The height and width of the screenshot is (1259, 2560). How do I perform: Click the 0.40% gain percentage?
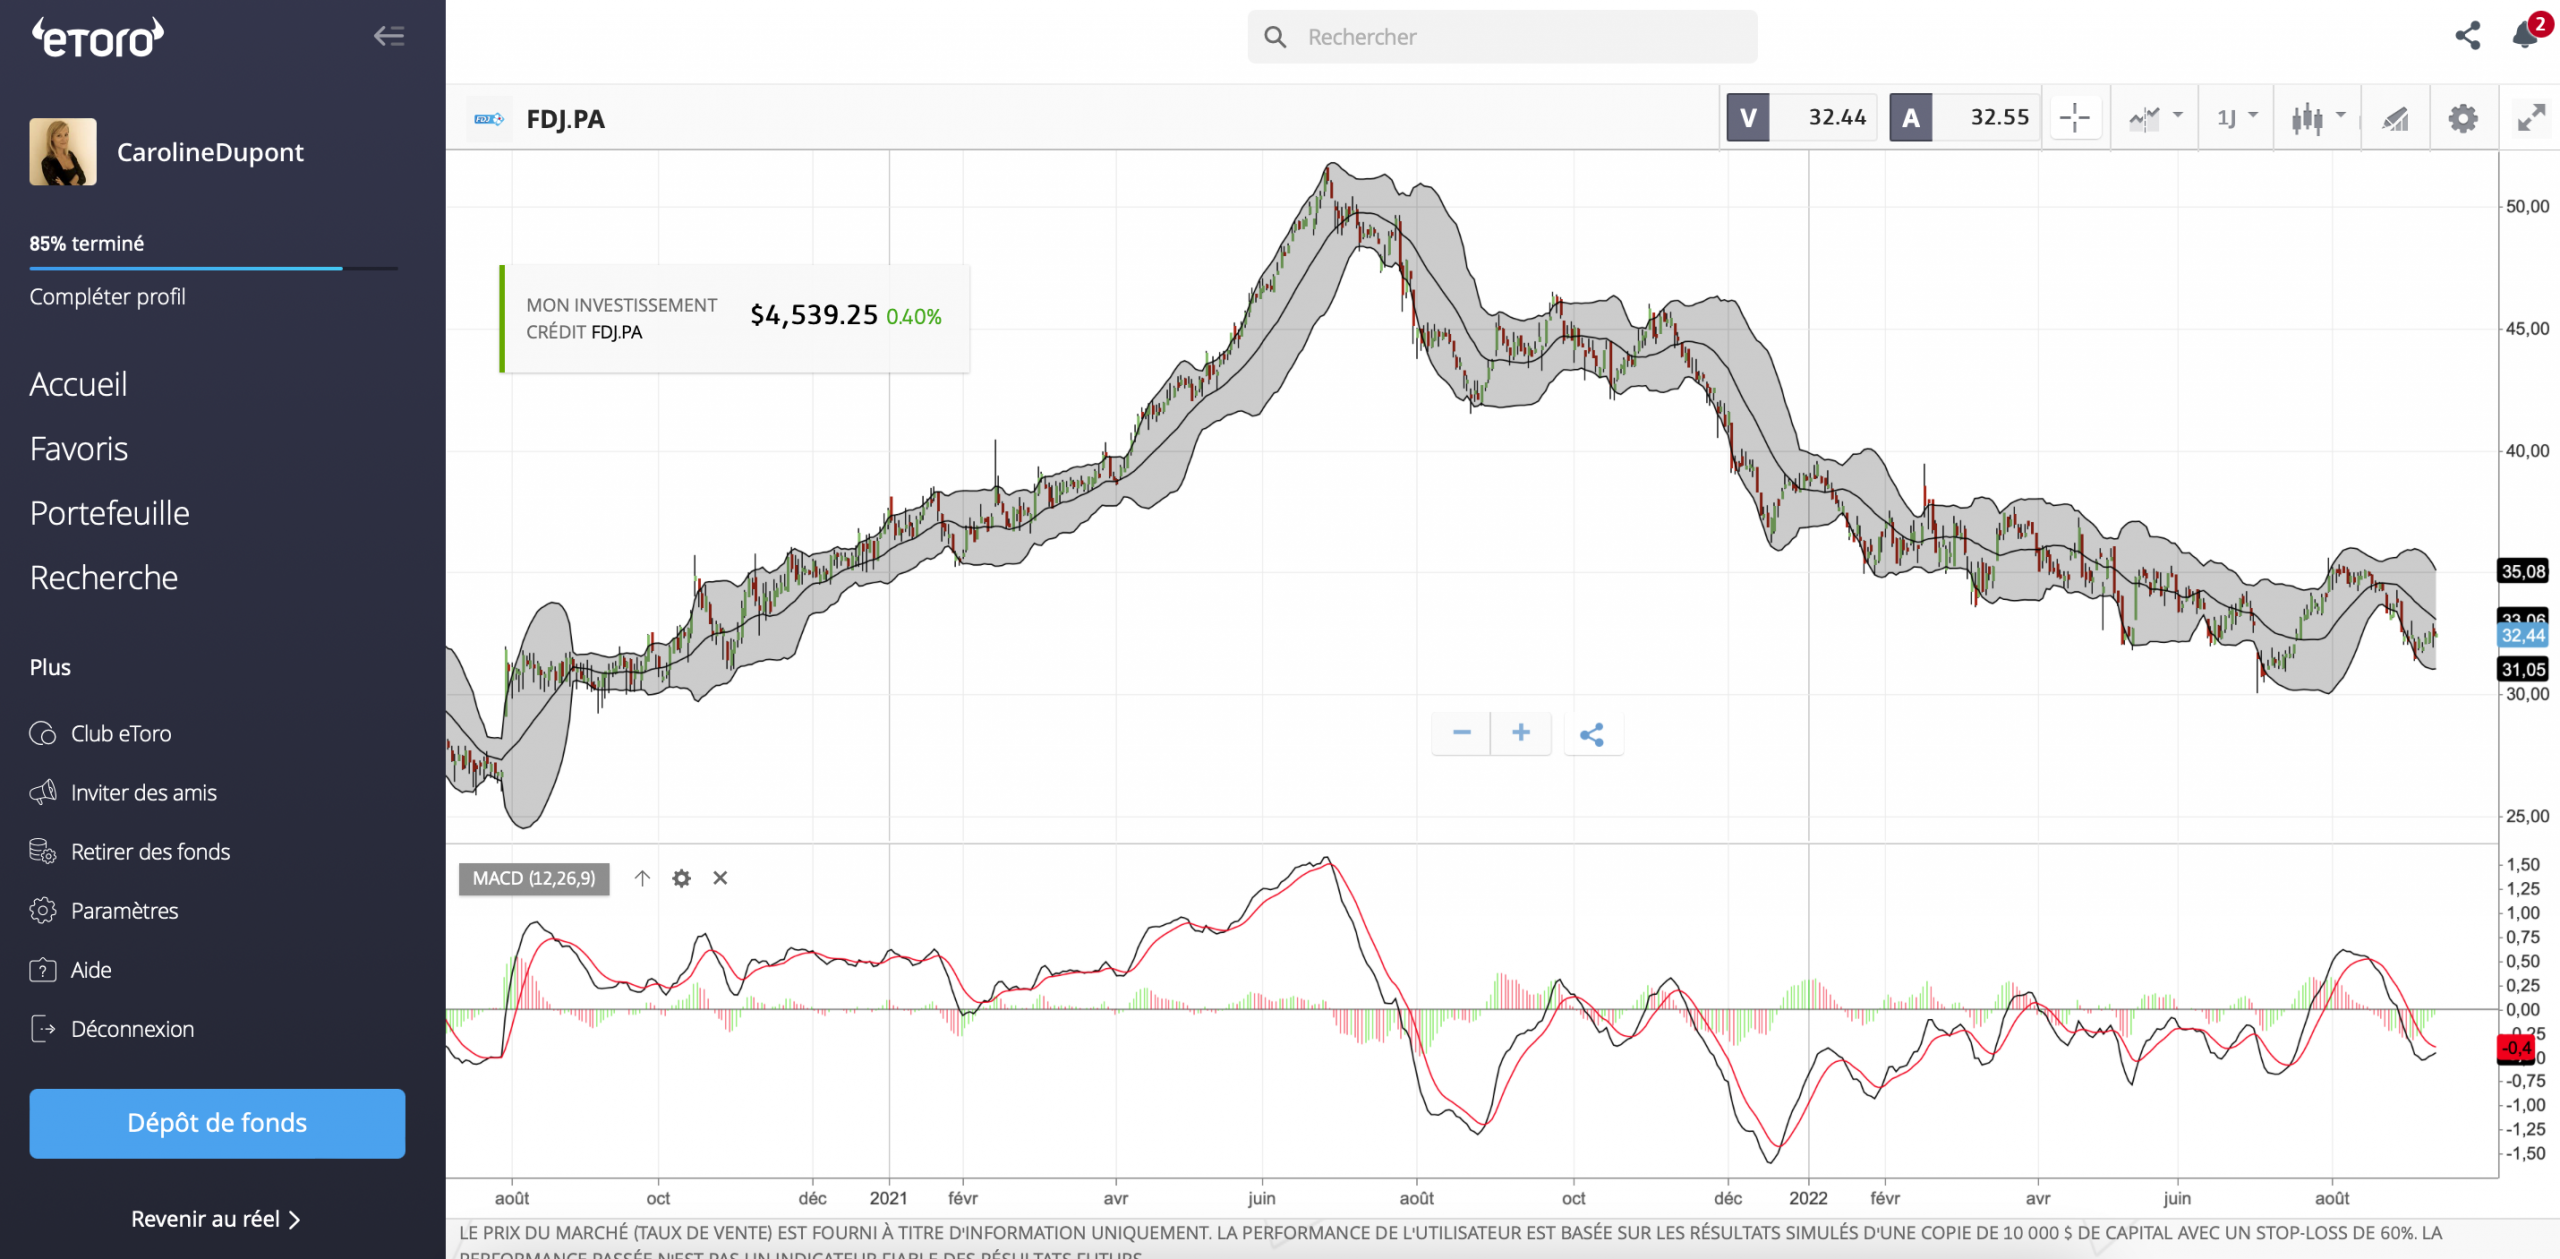coord(914,317)
